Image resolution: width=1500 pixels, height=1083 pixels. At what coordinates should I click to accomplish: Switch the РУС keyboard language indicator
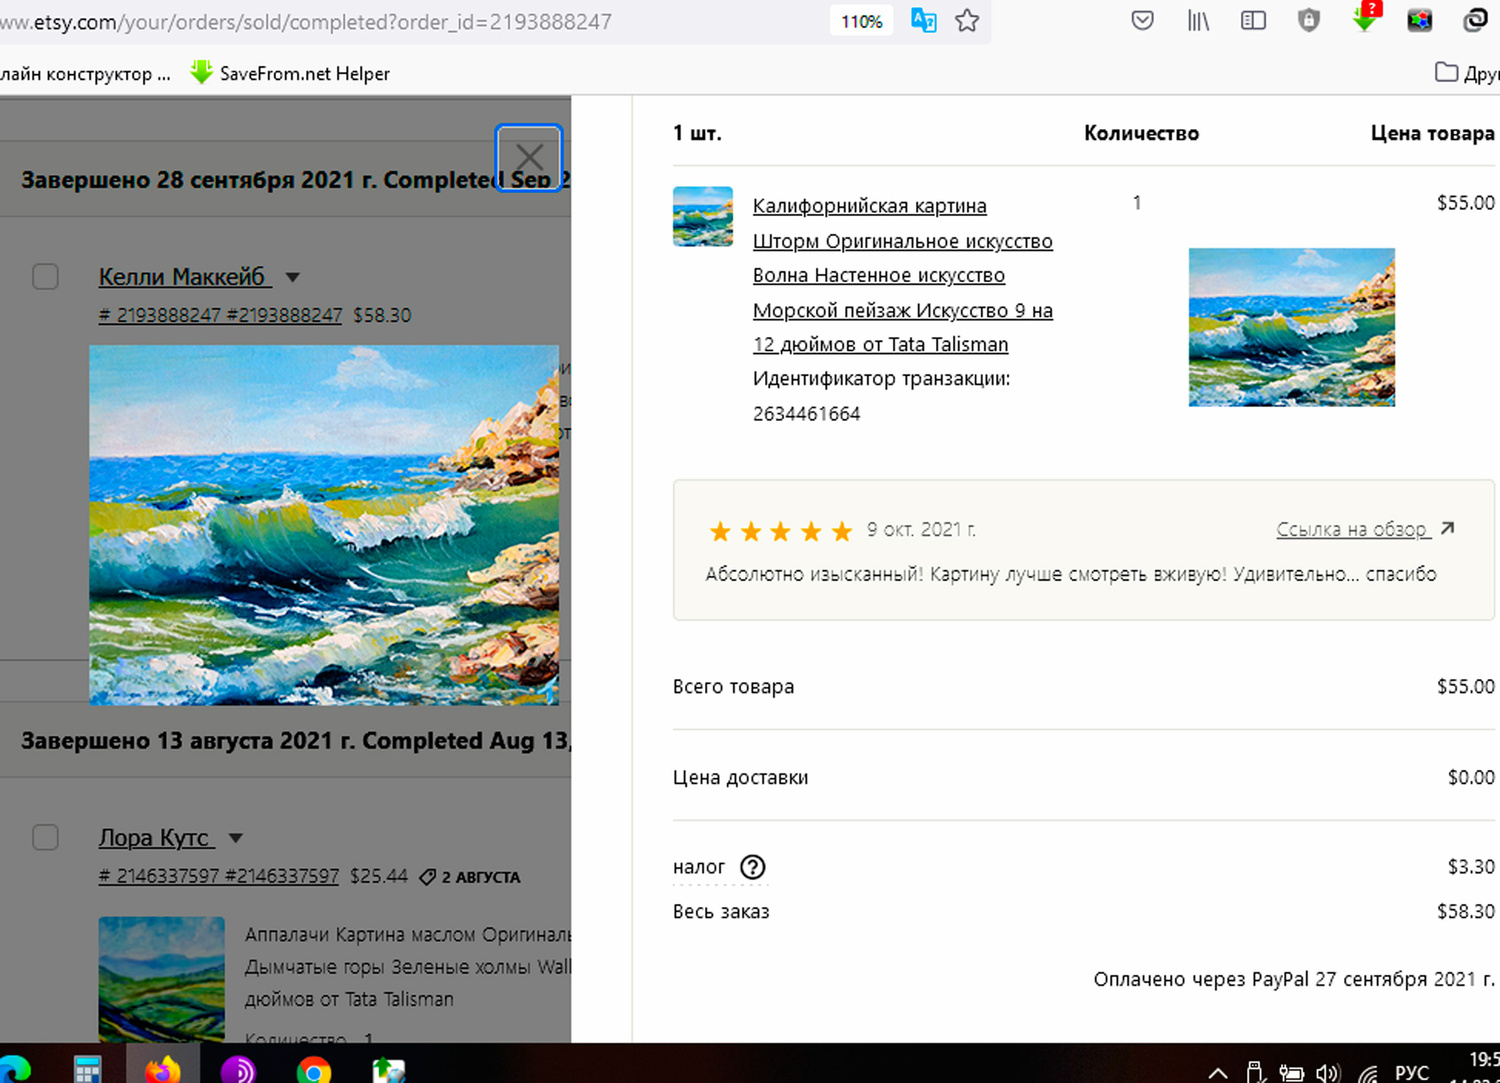click(1412, 1073)
